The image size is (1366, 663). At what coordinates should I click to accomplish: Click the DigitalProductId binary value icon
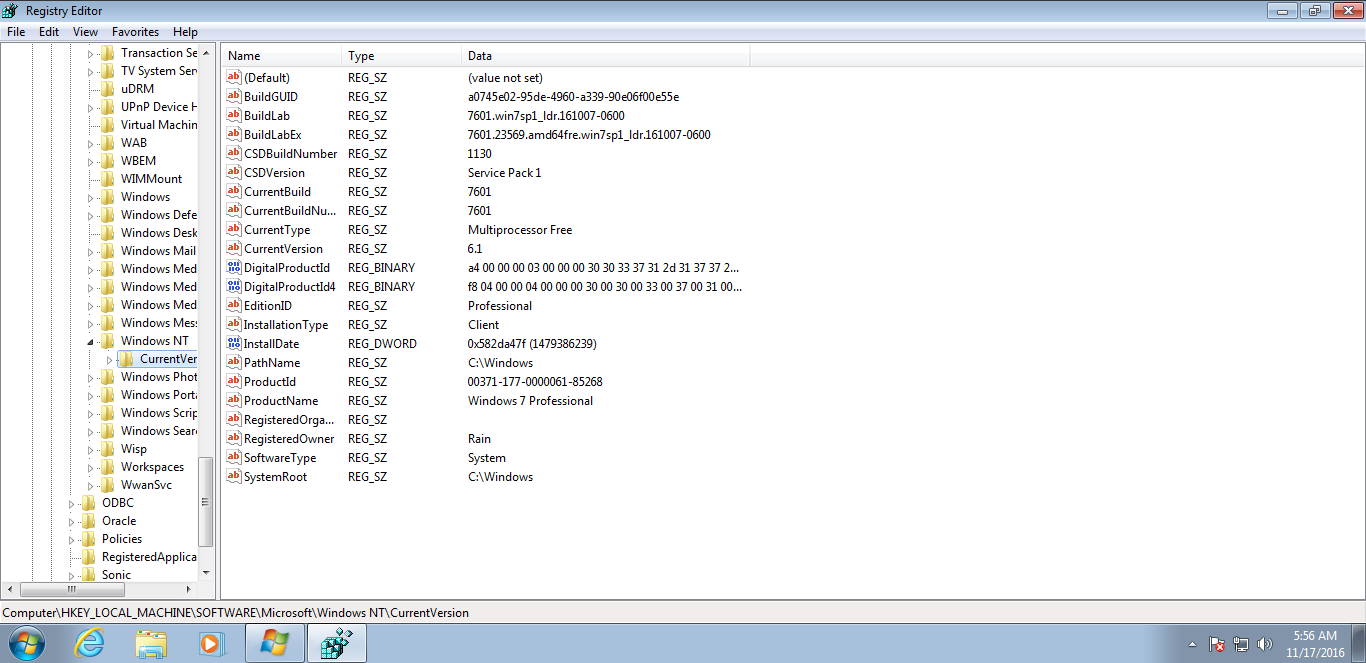[234, 268]
